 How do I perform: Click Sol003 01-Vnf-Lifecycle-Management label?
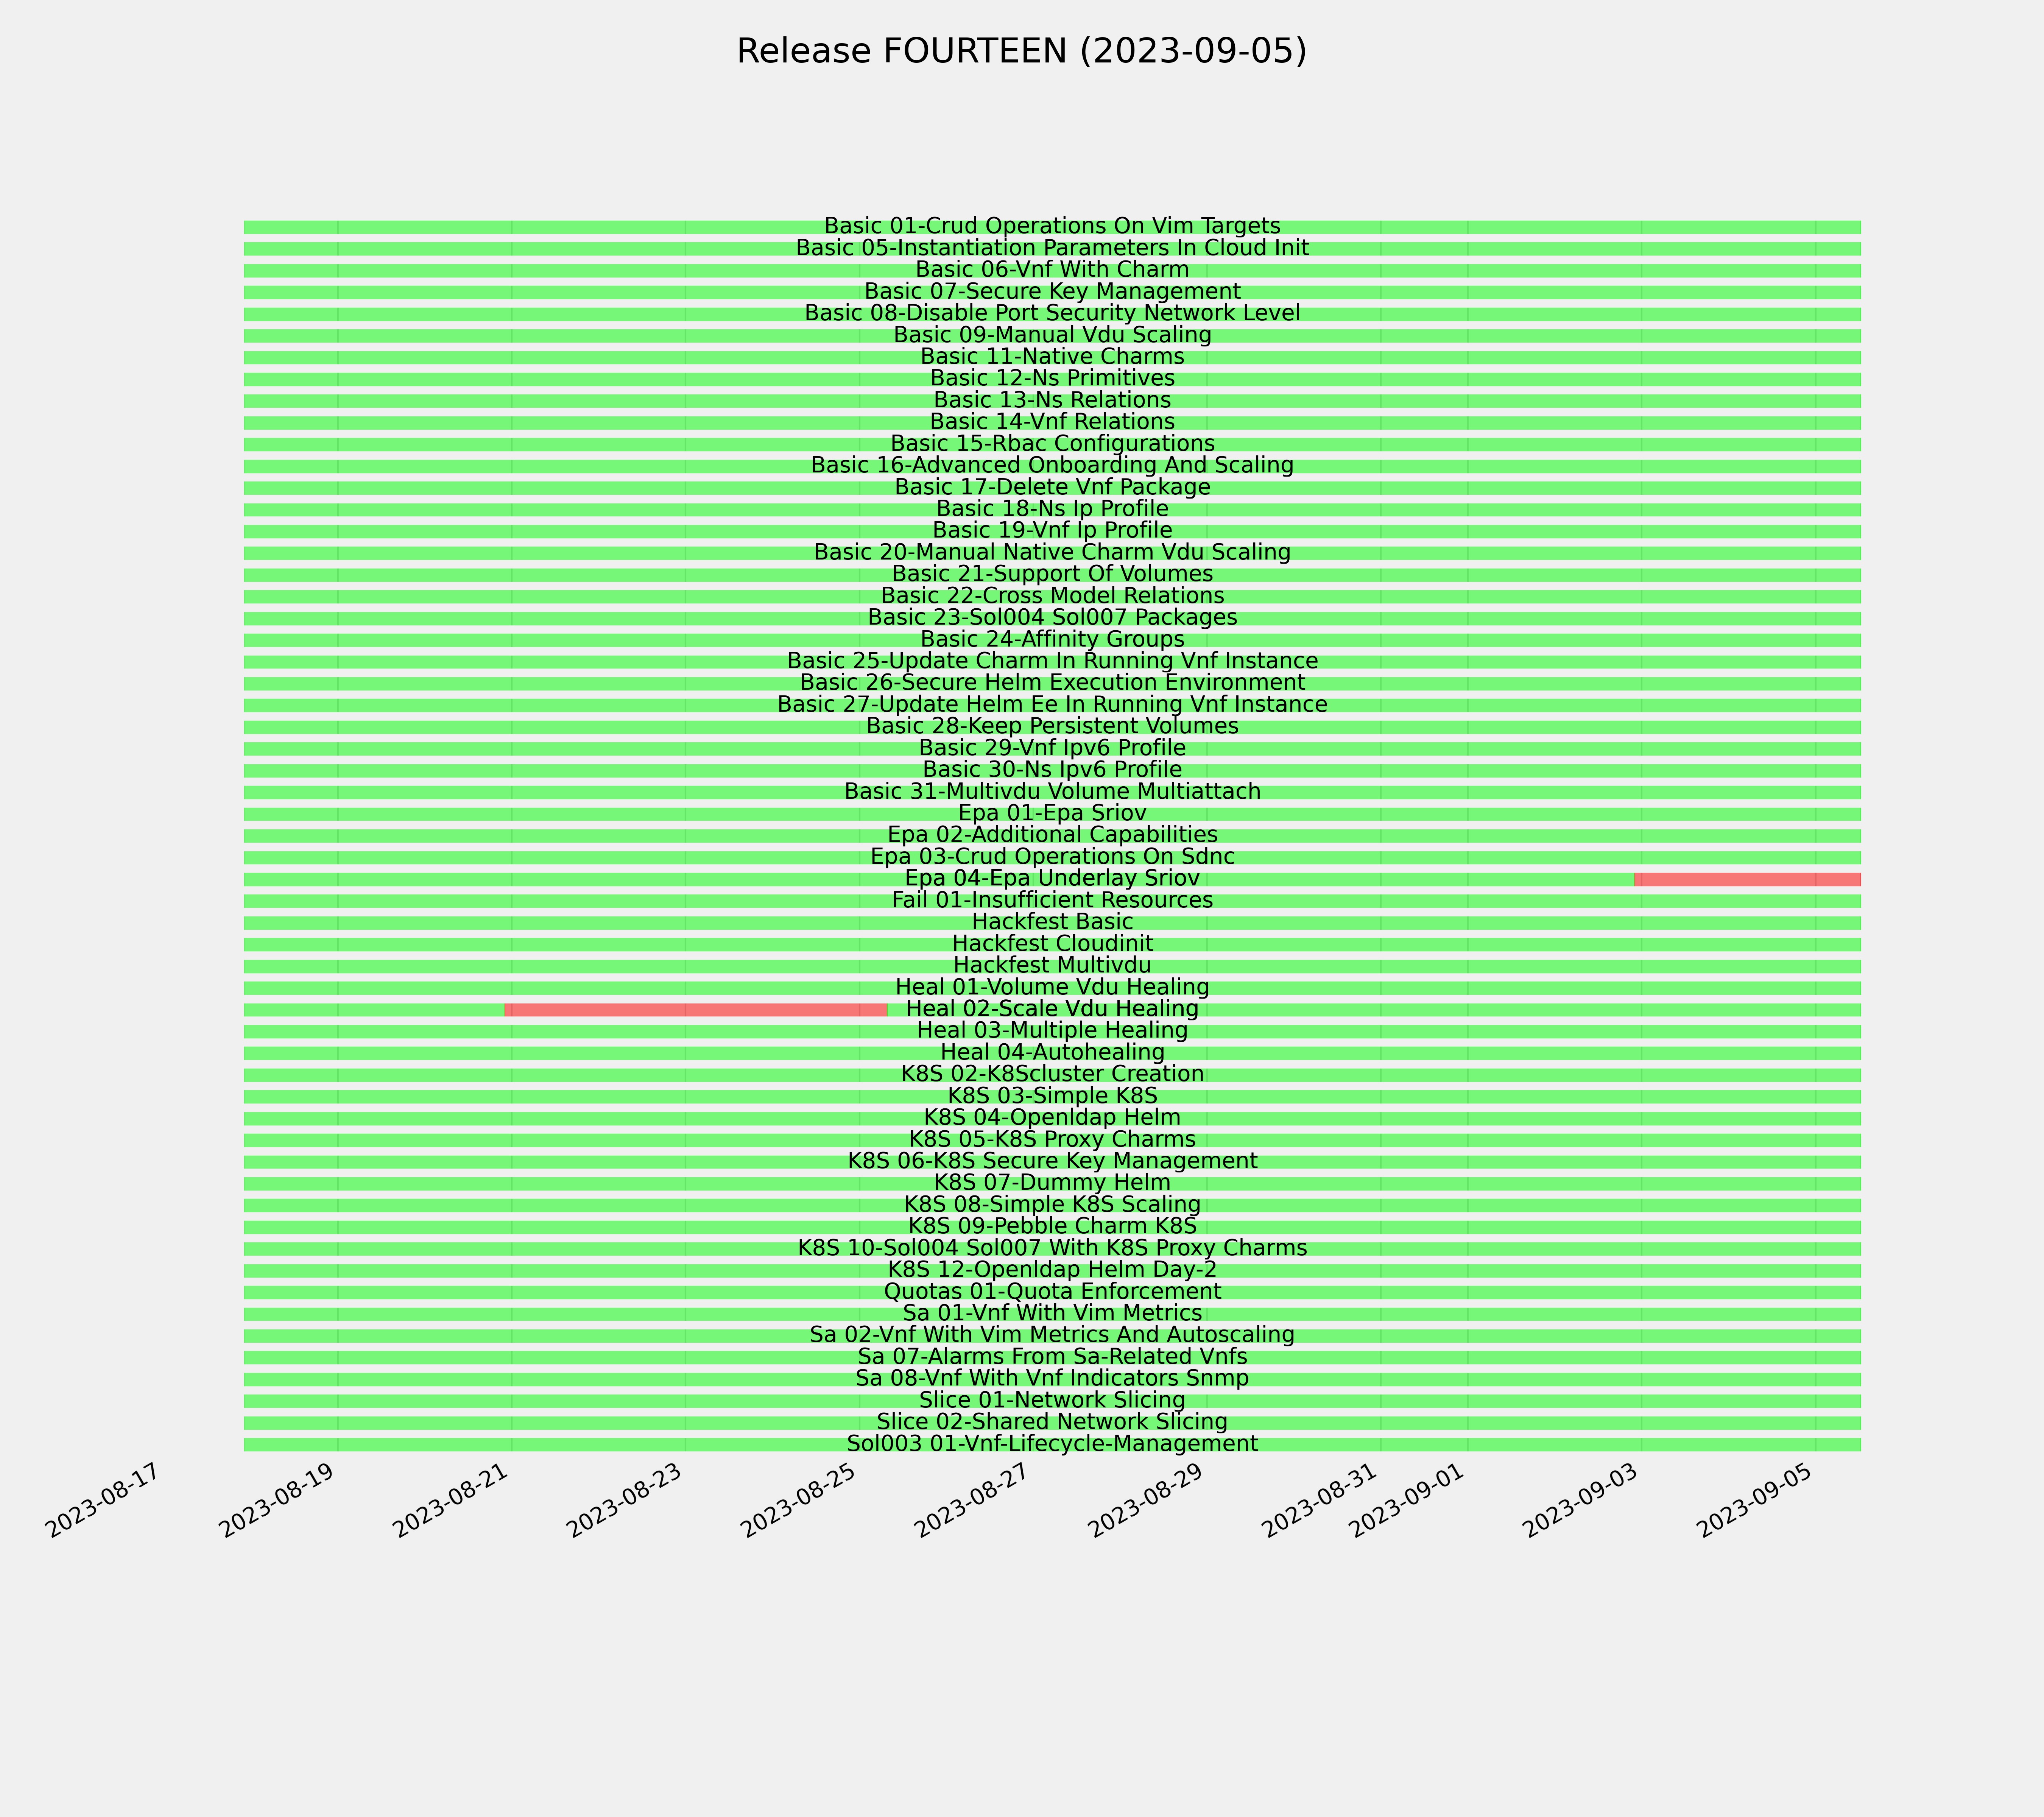tap(1052, 1445)
